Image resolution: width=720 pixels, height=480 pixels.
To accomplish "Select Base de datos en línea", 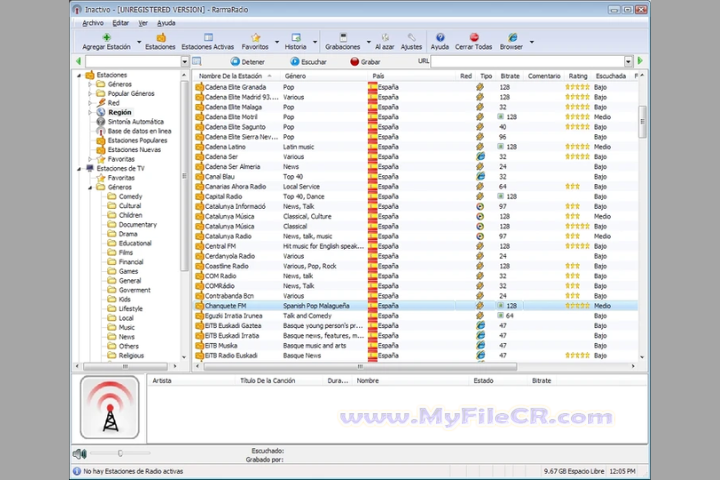I will click(x=140, y=131).
